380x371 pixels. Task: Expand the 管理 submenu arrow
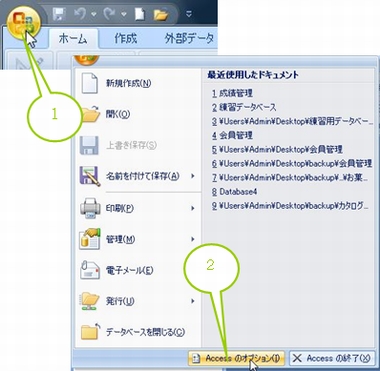point(193,239)
